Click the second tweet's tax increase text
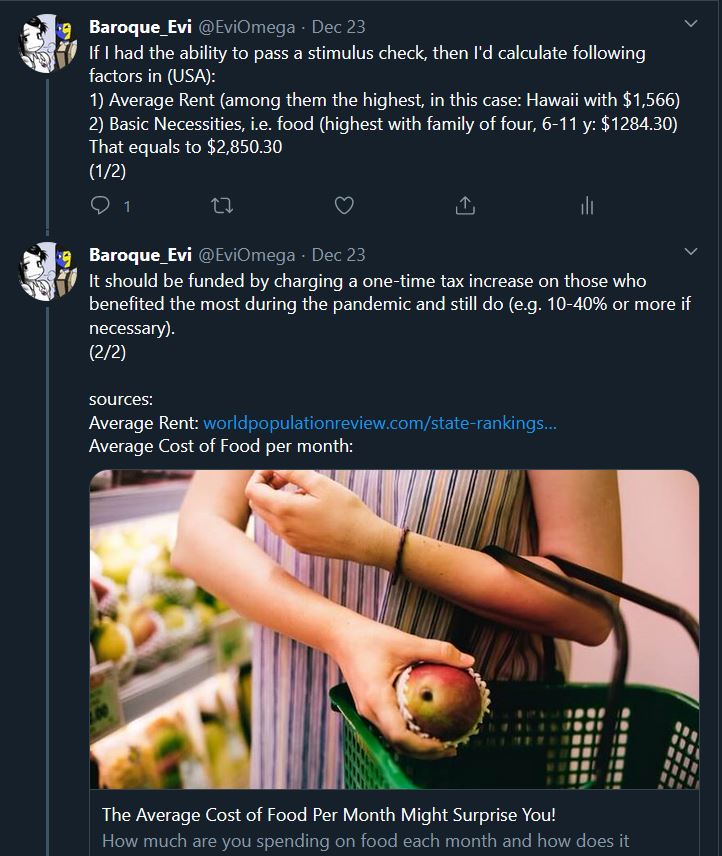This screenshot has width=722, height=856. click(390, 303)
